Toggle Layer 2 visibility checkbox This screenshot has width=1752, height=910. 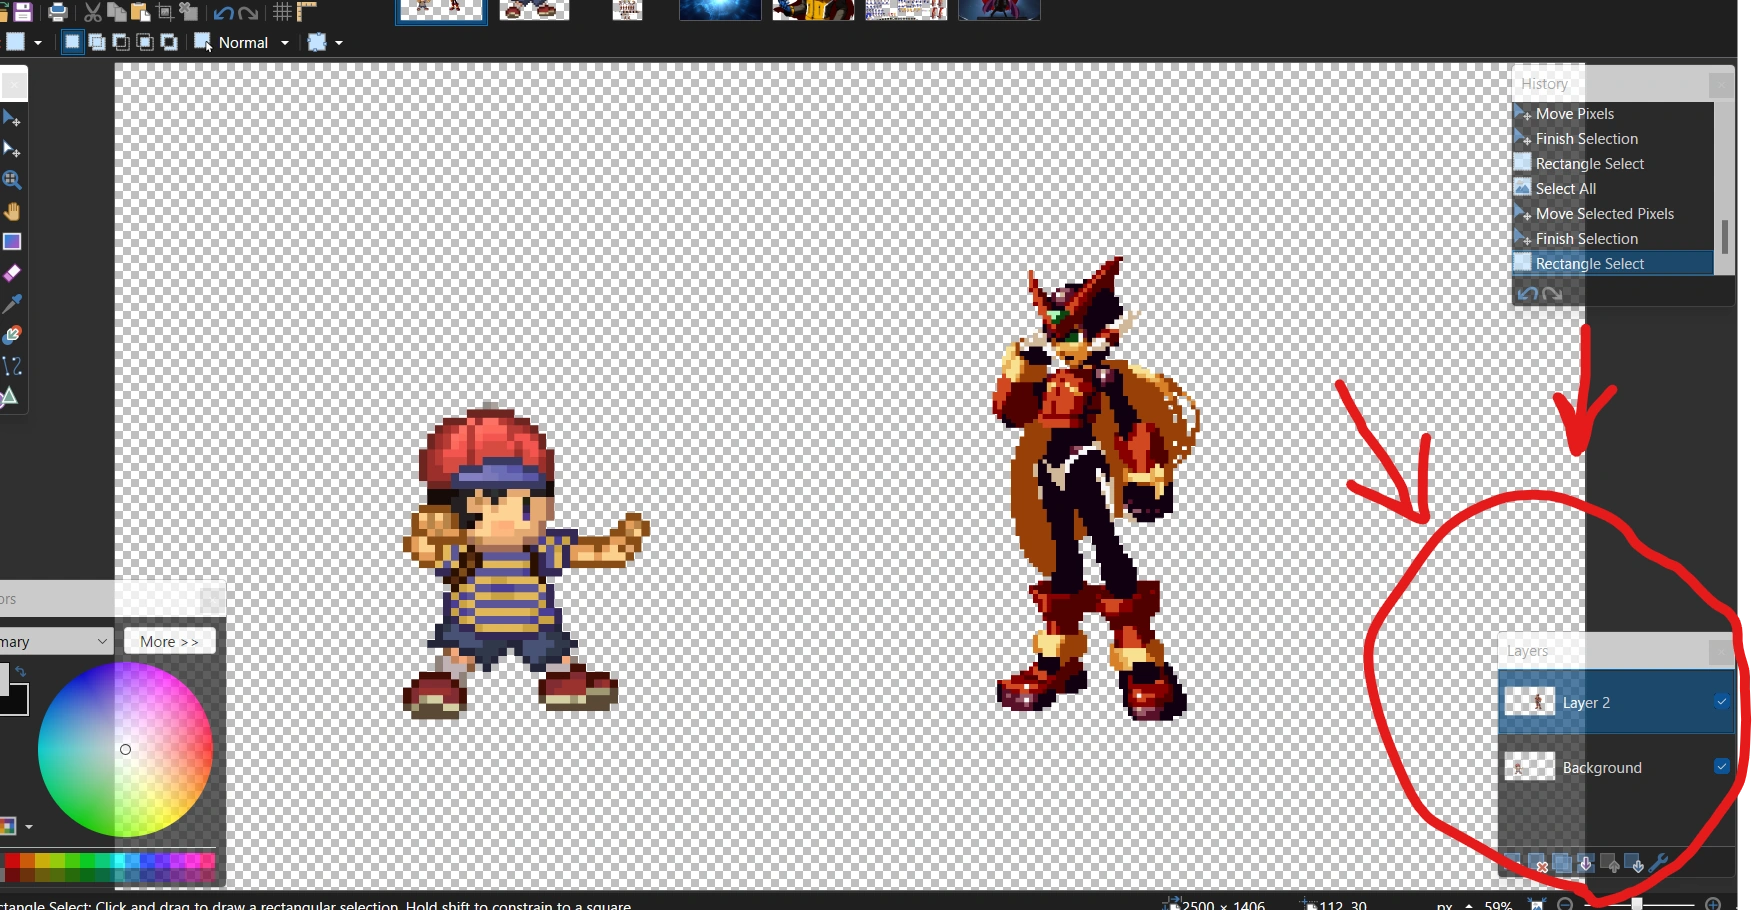(1721, 702)
